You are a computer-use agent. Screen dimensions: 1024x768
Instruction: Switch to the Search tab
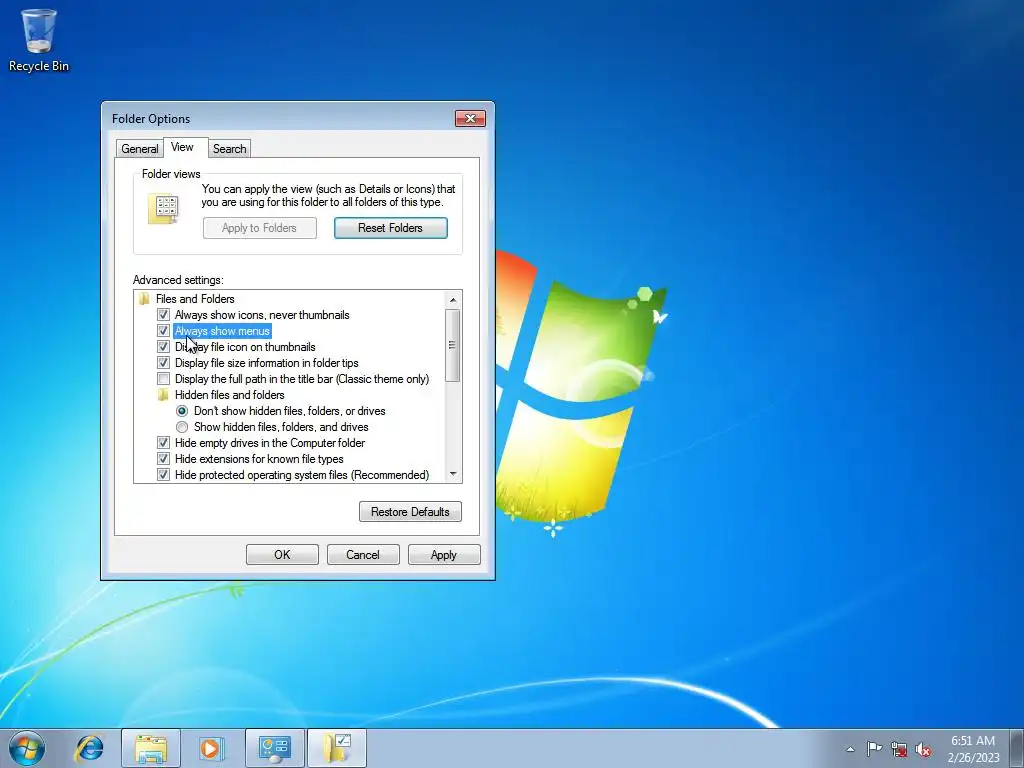tap(229, 149)
